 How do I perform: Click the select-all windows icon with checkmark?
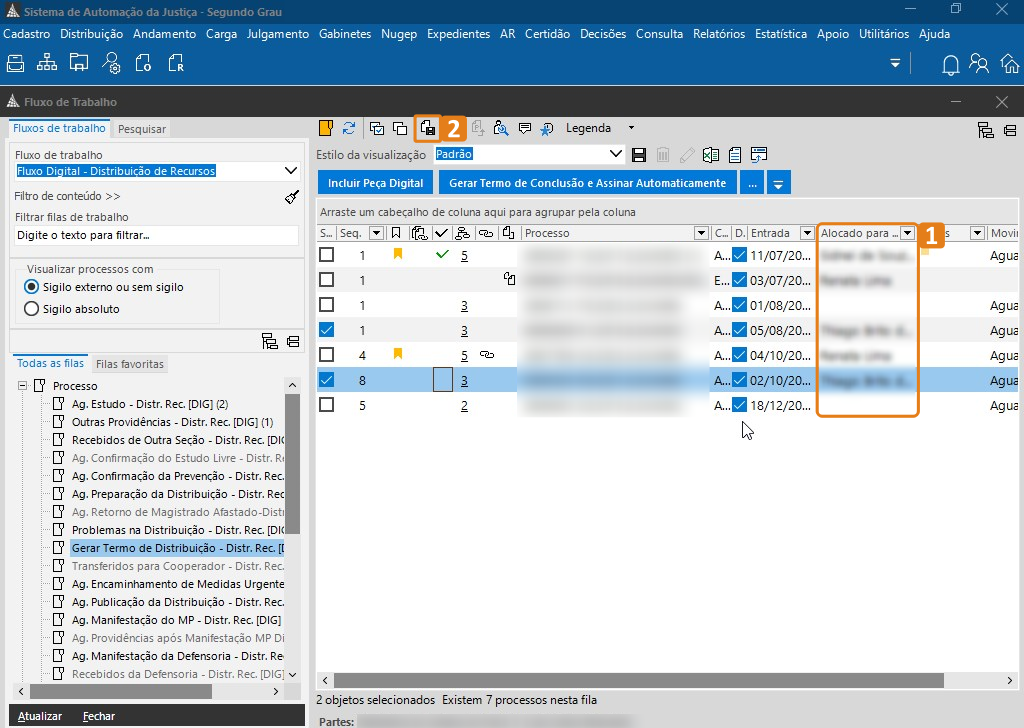(x=377, y=128)
